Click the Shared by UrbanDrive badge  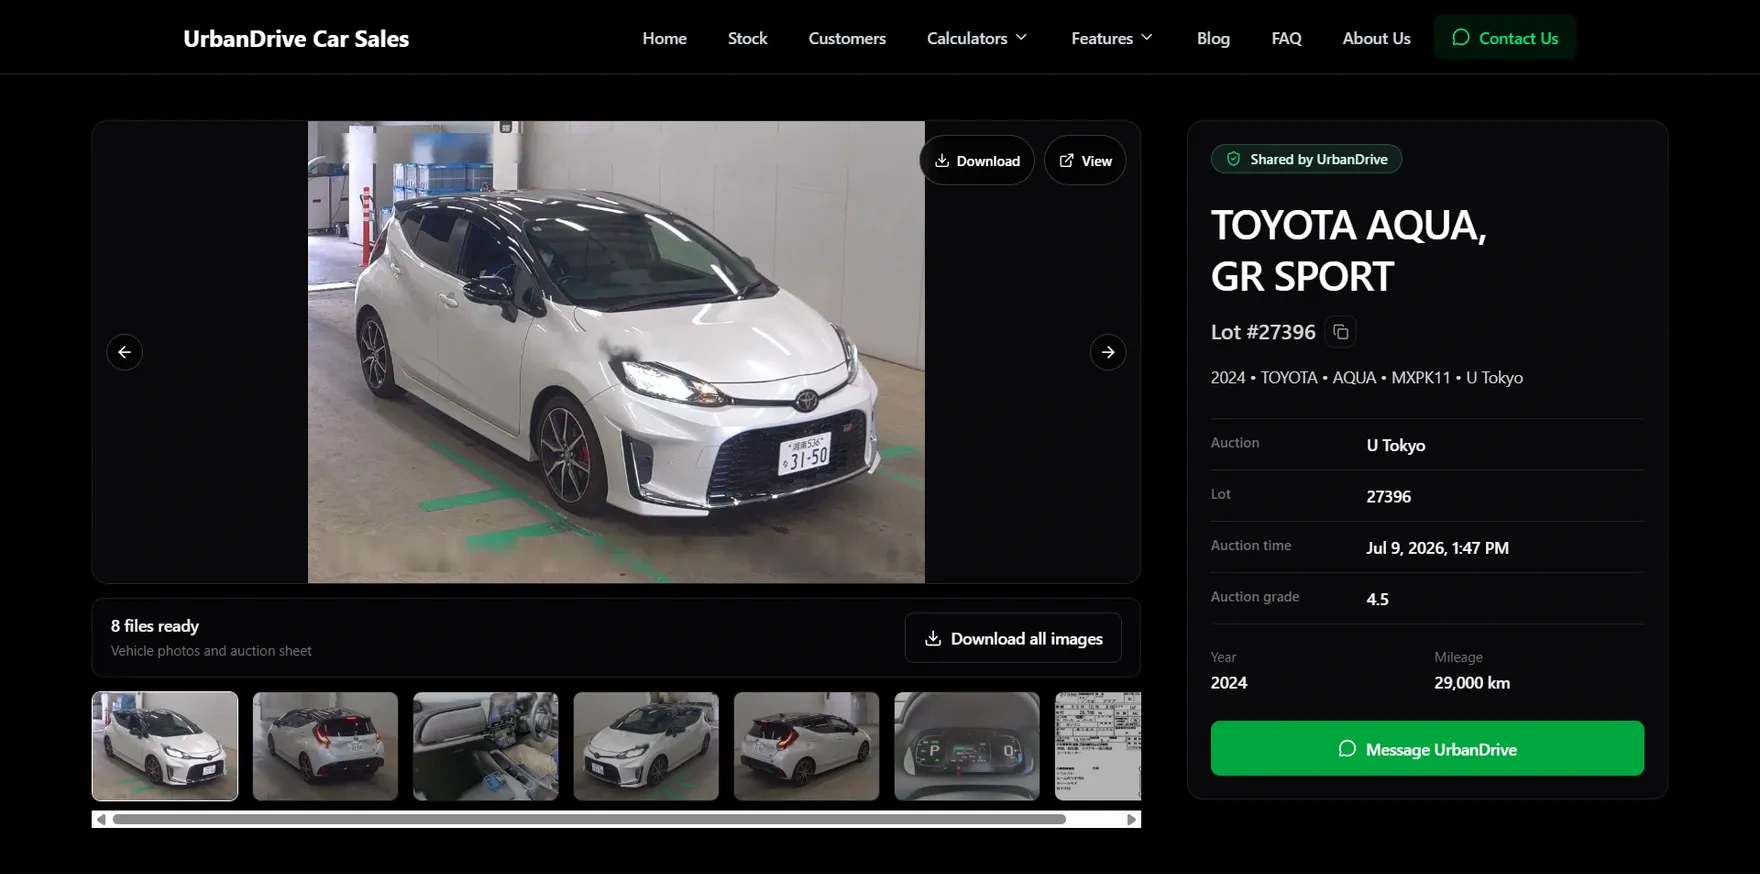click(1306, 159)
